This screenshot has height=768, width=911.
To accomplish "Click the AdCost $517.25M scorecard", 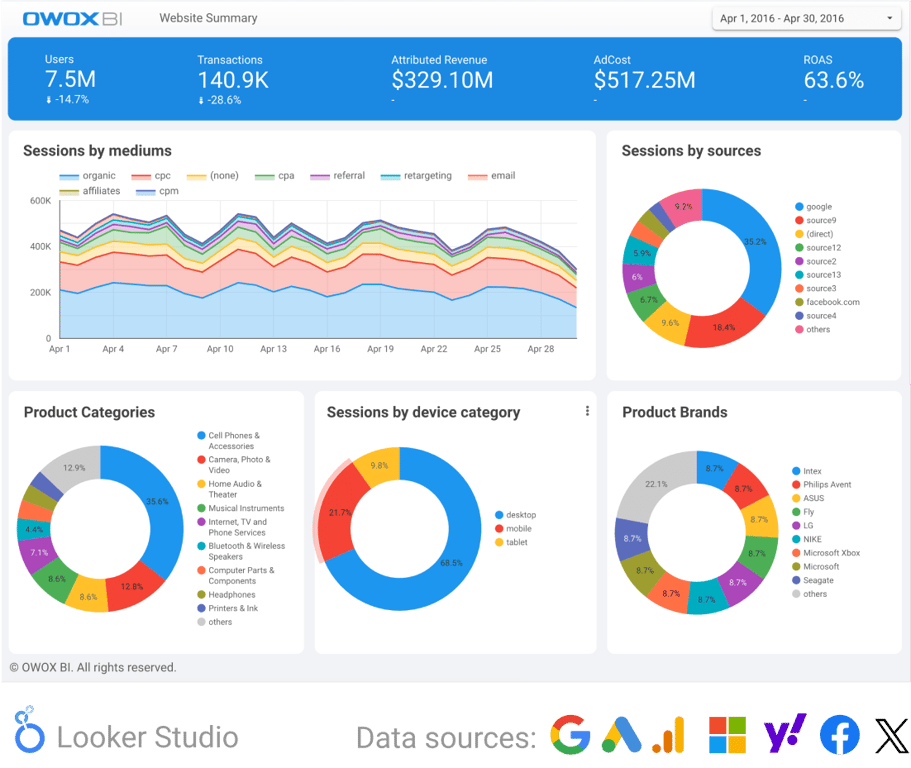I will [x=644, y=80].
